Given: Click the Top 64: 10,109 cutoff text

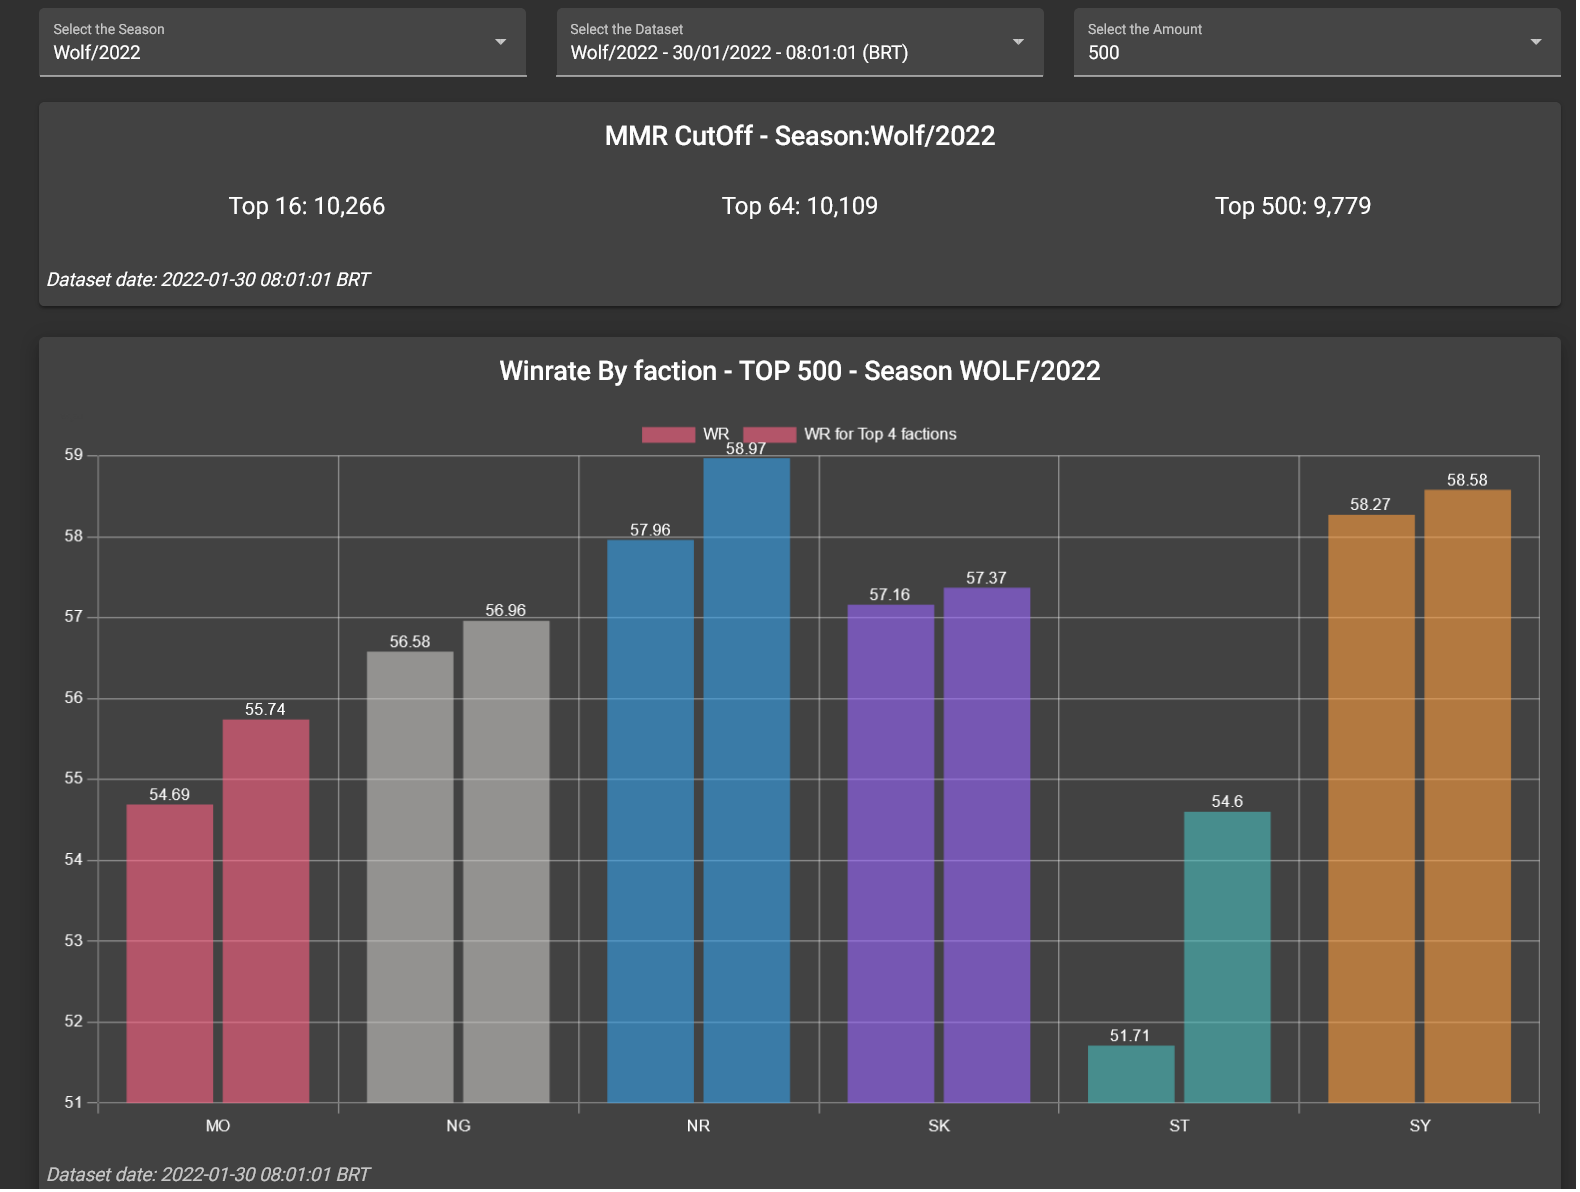Looking at the screenshot, I should pyautogui.click(x=800, y=206).
